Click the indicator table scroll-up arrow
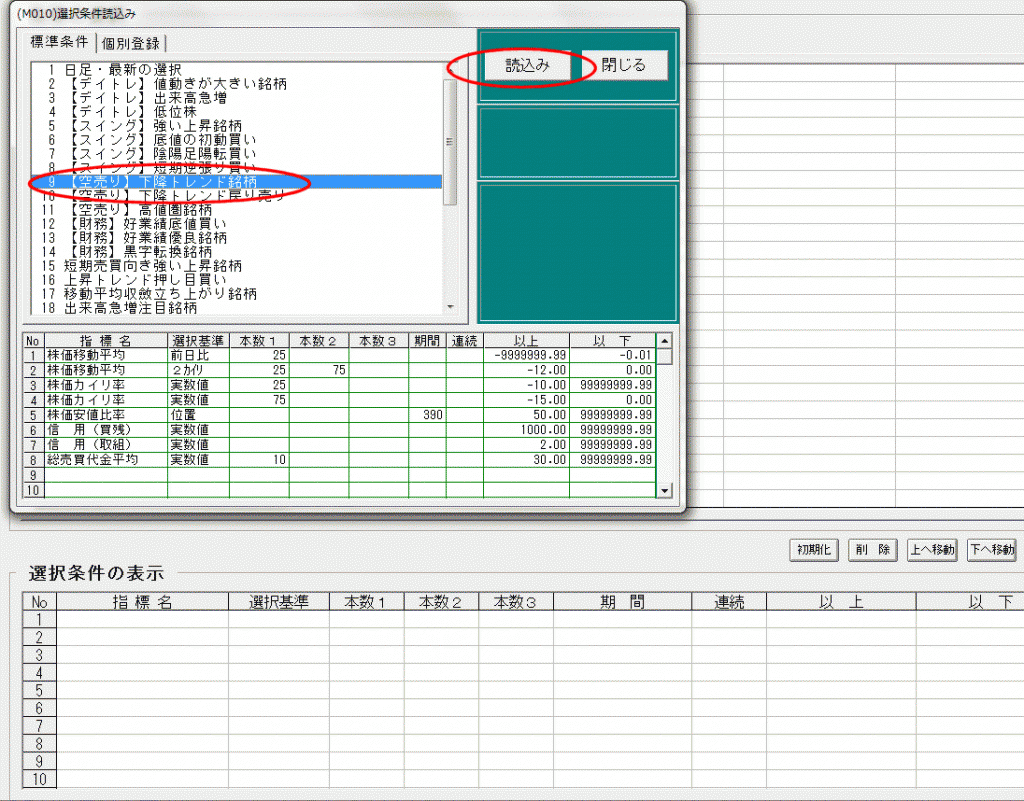1024x801 pixels. (x=664, y=341)
